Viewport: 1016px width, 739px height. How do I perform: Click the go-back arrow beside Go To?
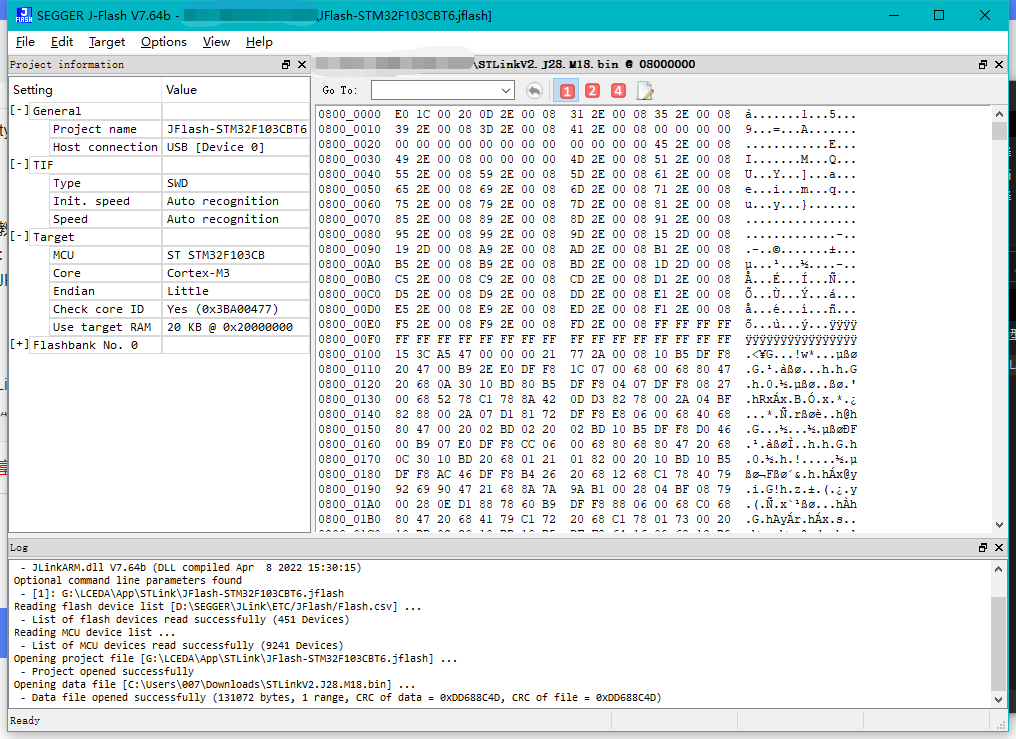pyautogui.click(x=534, y=91)
